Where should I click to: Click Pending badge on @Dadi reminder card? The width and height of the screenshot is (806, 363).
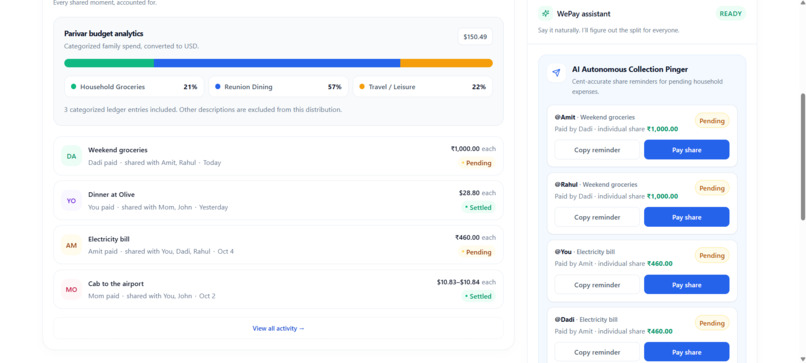[x=712, y=323]
